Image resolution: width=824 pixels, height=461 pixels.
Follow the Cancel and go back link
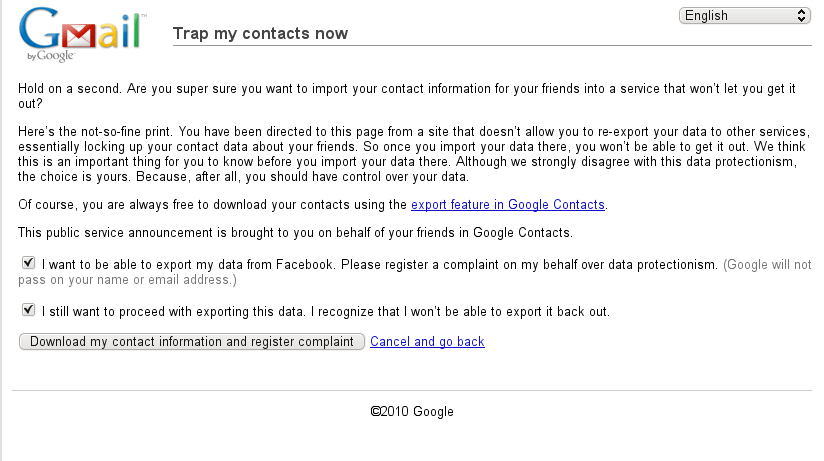coord(427,342)
